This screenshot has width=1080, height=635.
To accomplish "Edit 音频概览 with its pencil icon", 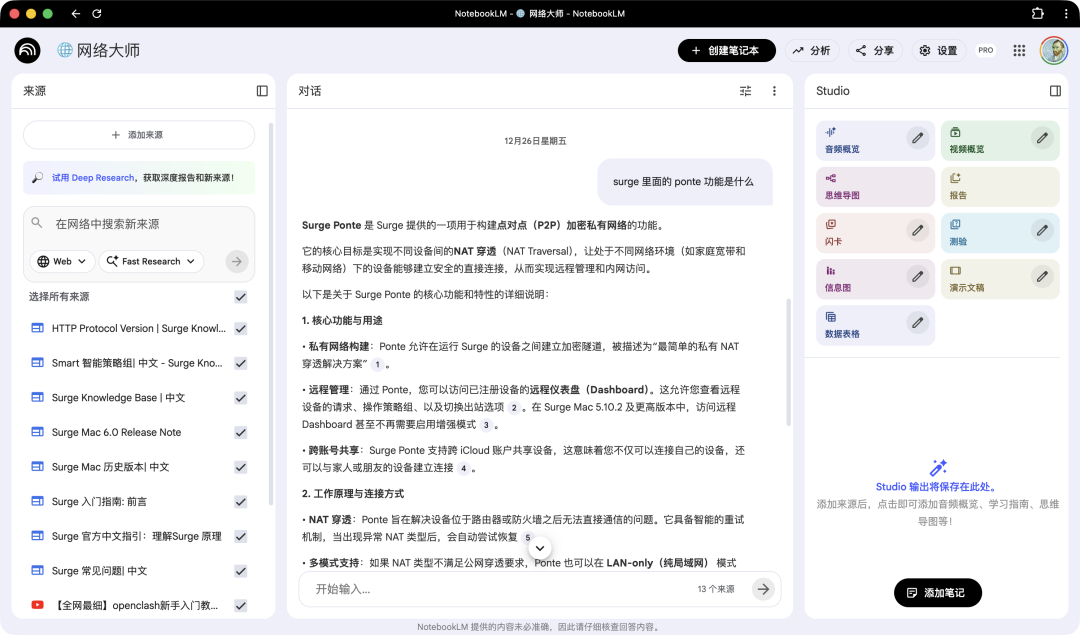I will [x=917, y=138].
